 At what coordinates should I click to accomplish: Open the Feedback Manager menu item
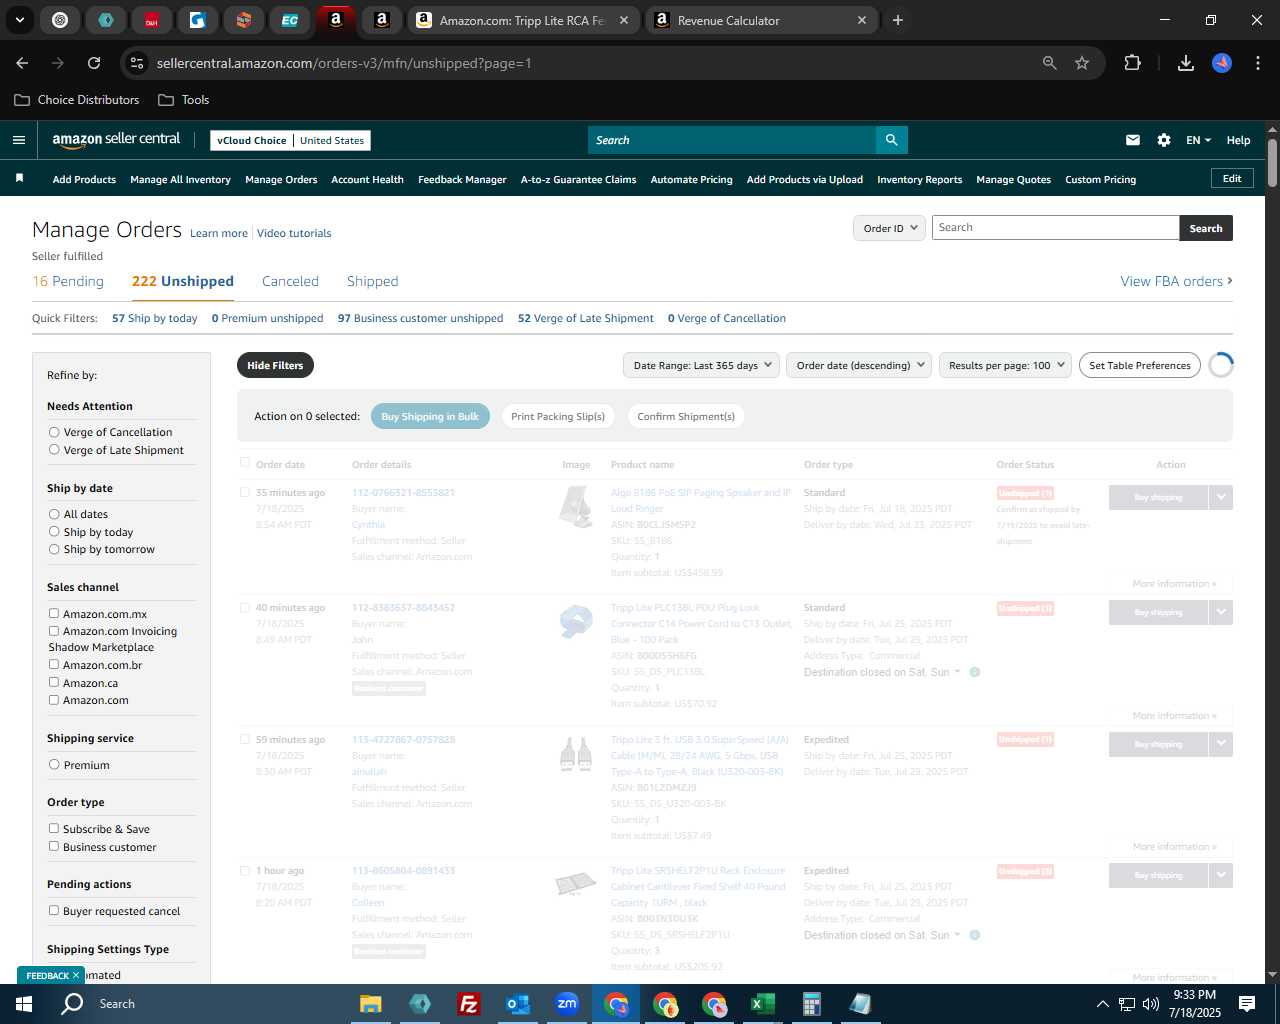point(462,180)
